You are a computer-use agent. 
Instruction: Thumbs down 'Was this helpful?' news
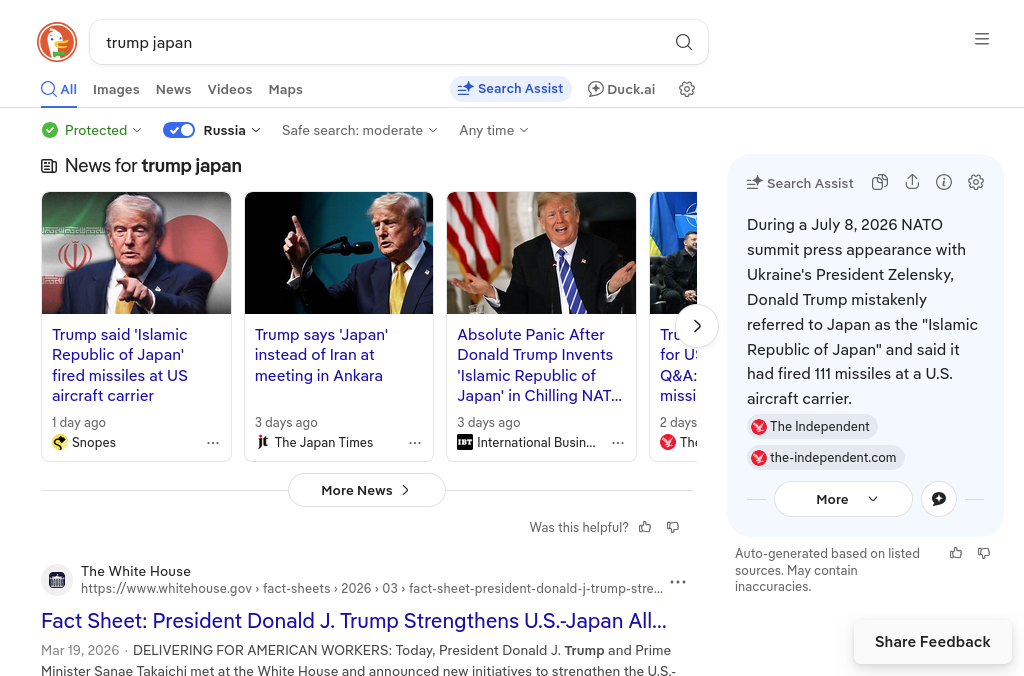[x=673, y=527]
